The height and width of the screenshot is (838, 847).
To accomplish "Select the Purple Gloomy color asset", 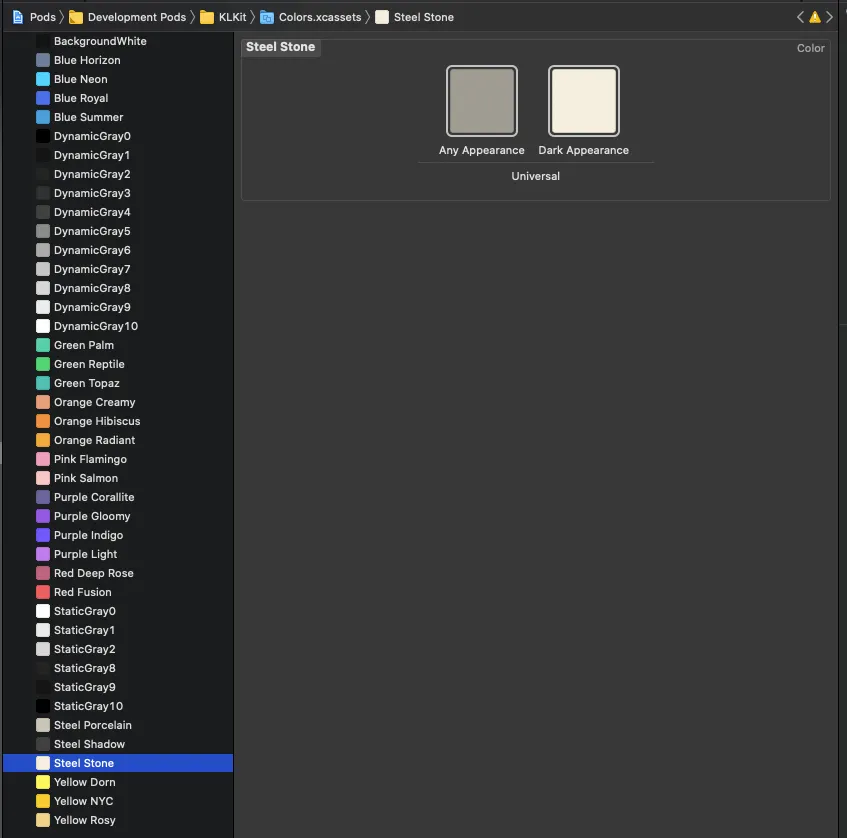I will point(118,516).
